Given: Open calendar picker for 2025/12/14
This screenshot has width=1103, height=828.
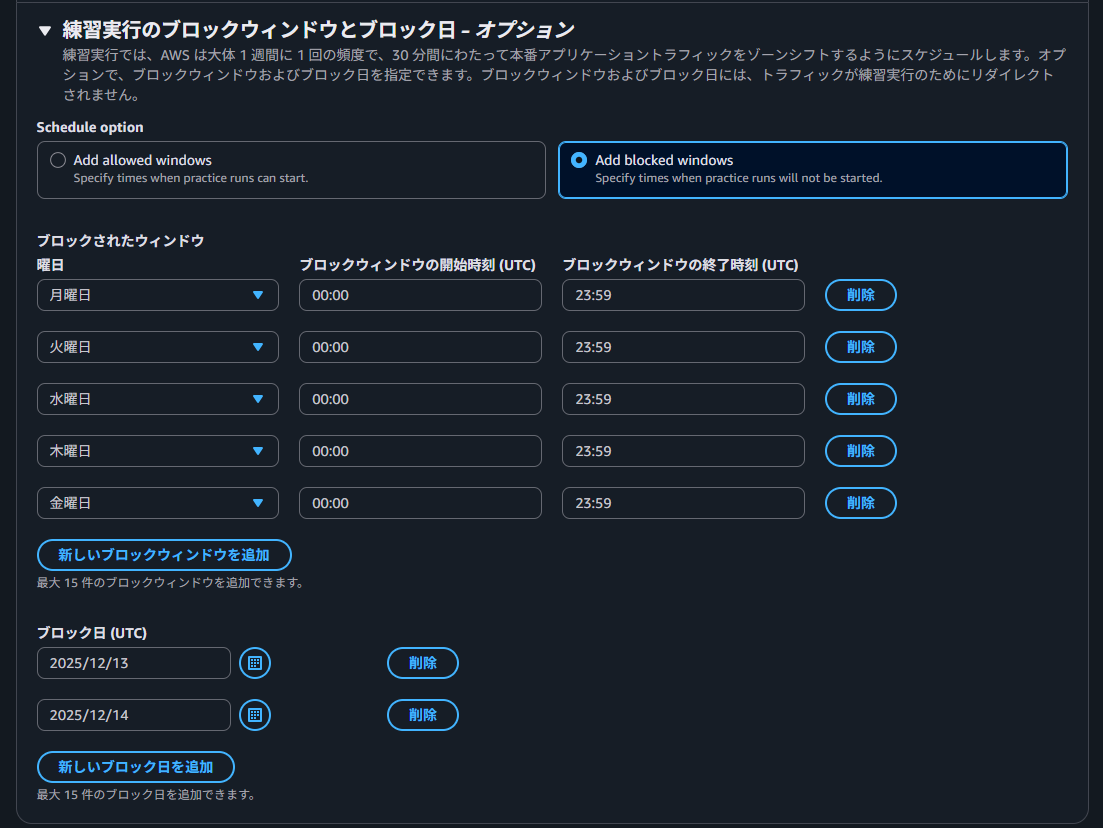Looking at the screenshot, I should tap(255, 715).
